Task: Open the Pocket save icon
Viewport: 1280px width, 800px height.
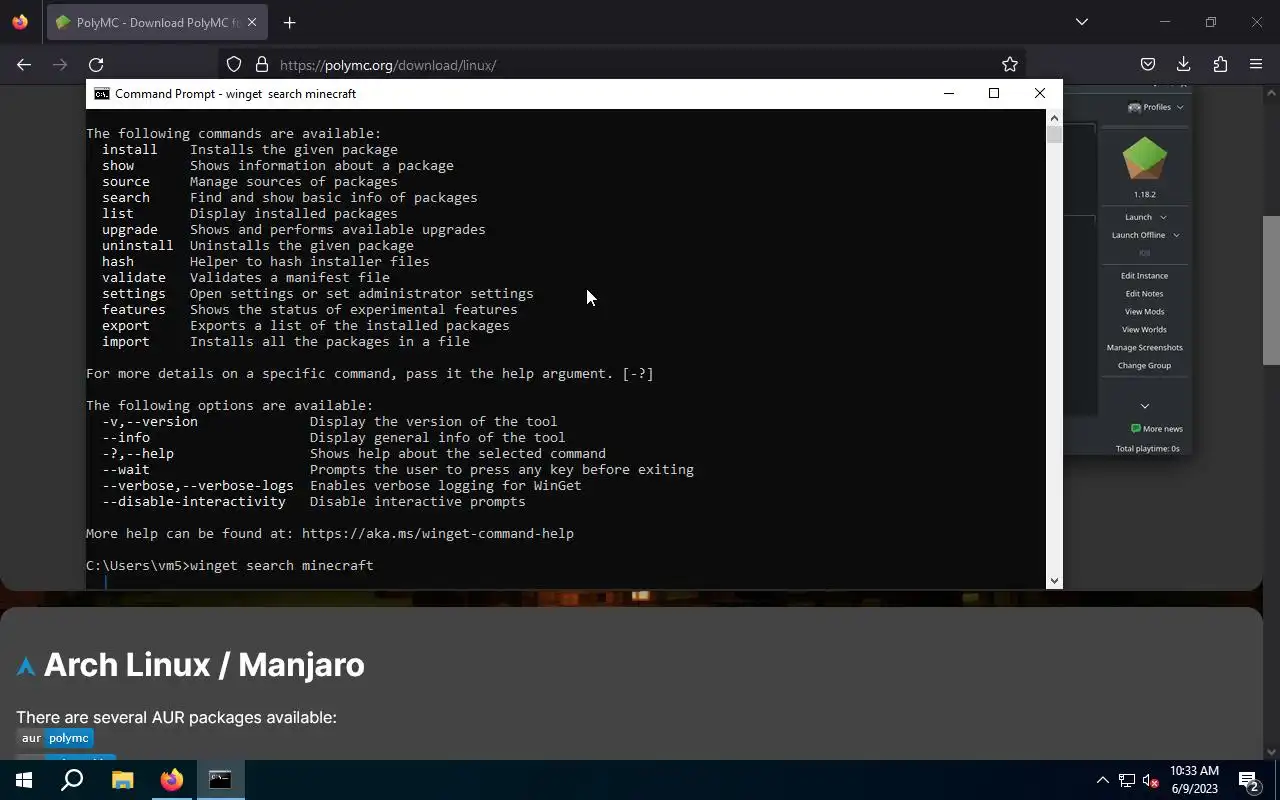Action: pyautogui.click(x=1148, y=65)
